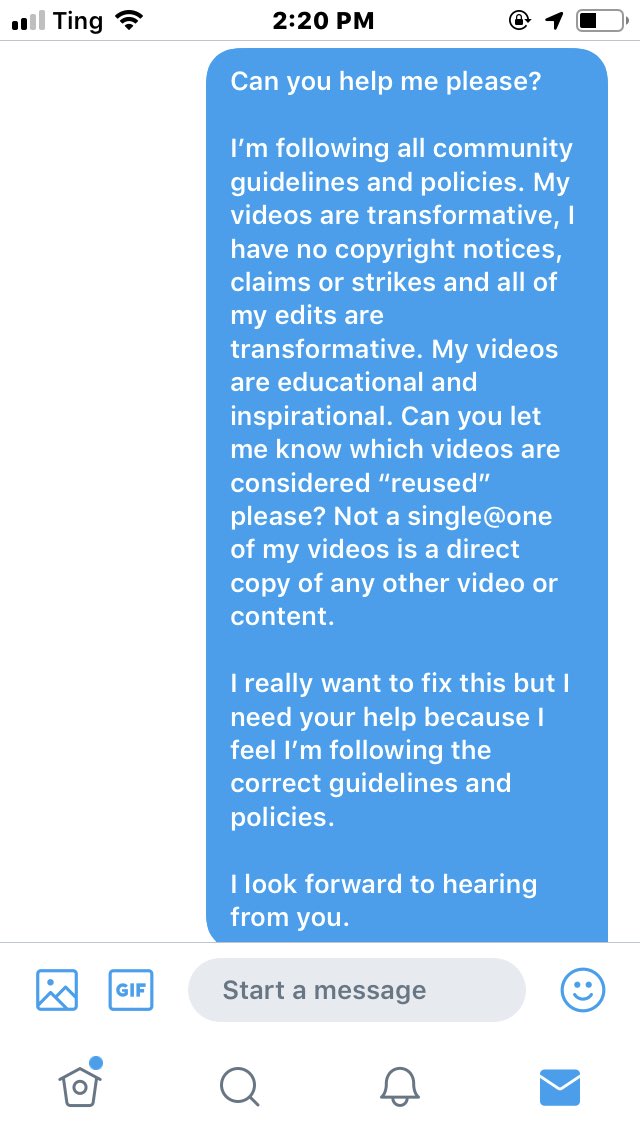The height and width of the screenshot is (1136, 640).
Task: Tap the Ting carrier label
Action: (x=78, y=21)
